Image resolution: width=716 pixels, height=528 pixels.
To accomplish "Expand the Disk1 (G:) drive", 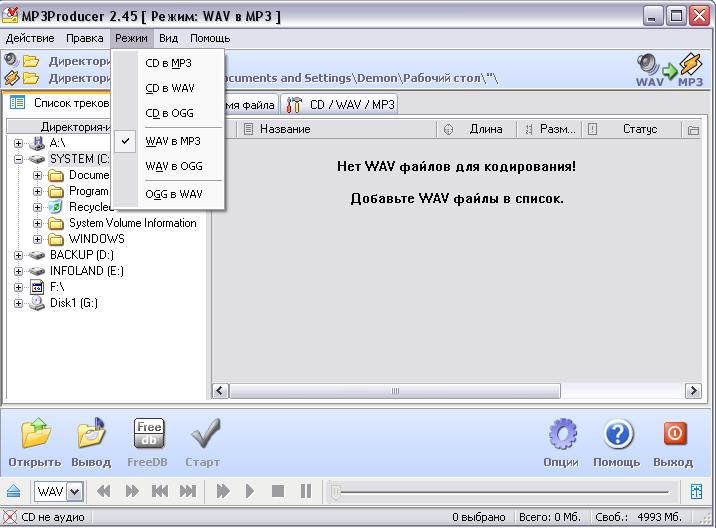I will click(18, 303).
